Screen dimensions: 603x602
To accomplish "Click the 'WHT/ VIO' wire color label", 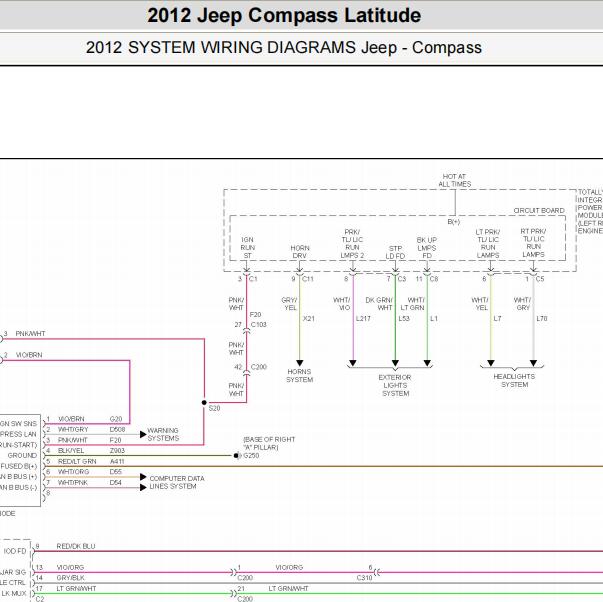I will [x=341, y=304].
